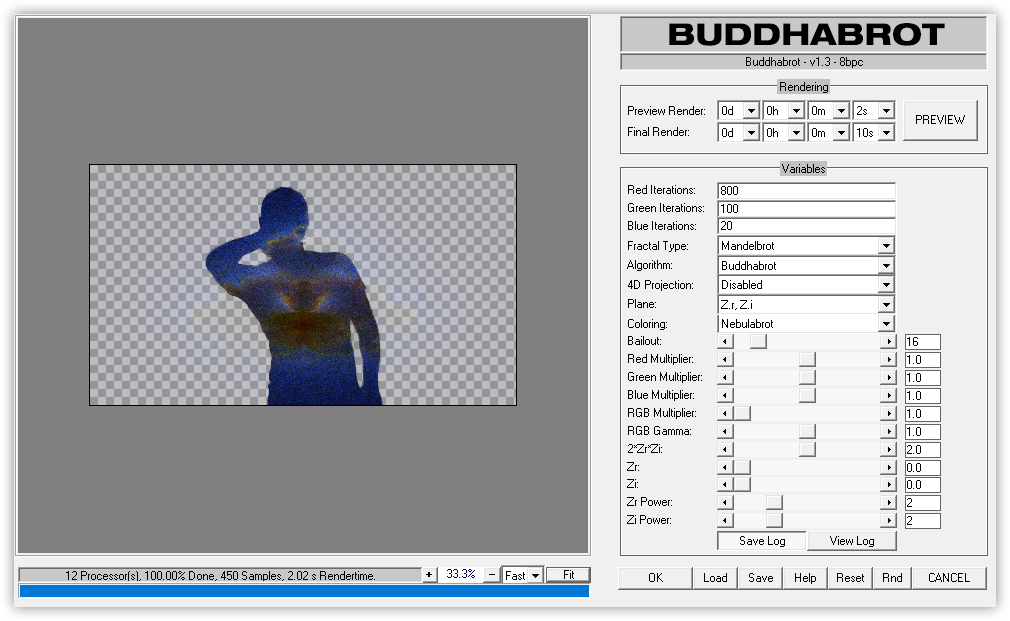Zoom in with the plus button

429,575
